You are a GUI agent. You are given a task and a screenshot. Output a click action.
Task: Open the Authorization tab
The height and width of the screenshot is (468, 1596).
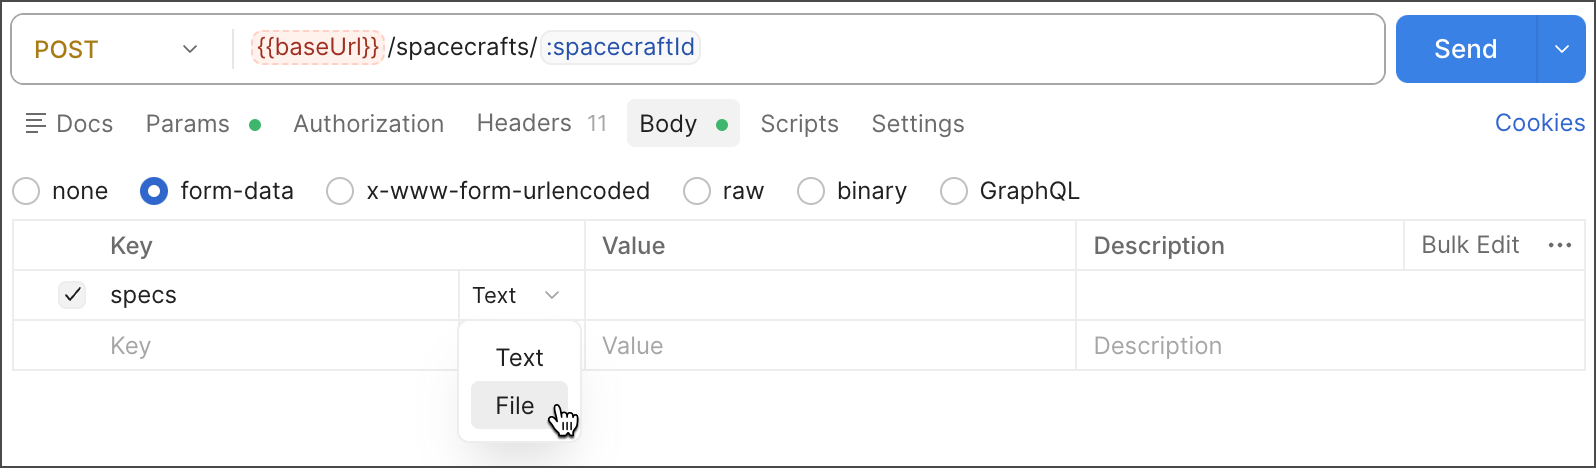point(368,124)
